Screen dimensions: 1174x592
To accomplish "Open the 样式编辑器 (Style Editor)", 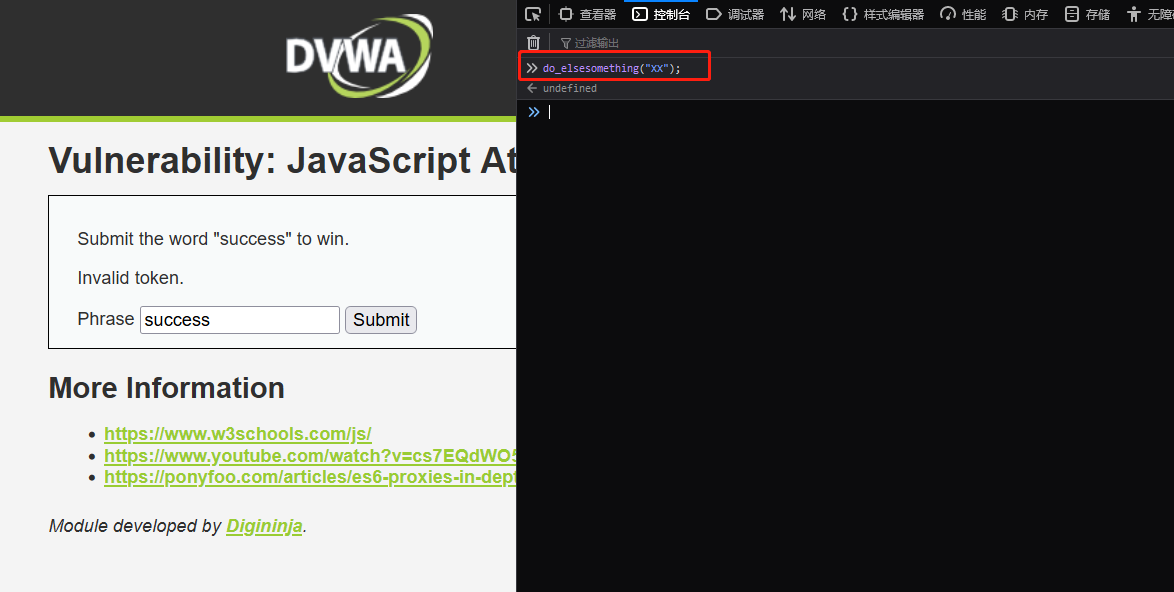I will tap(883, 14).
